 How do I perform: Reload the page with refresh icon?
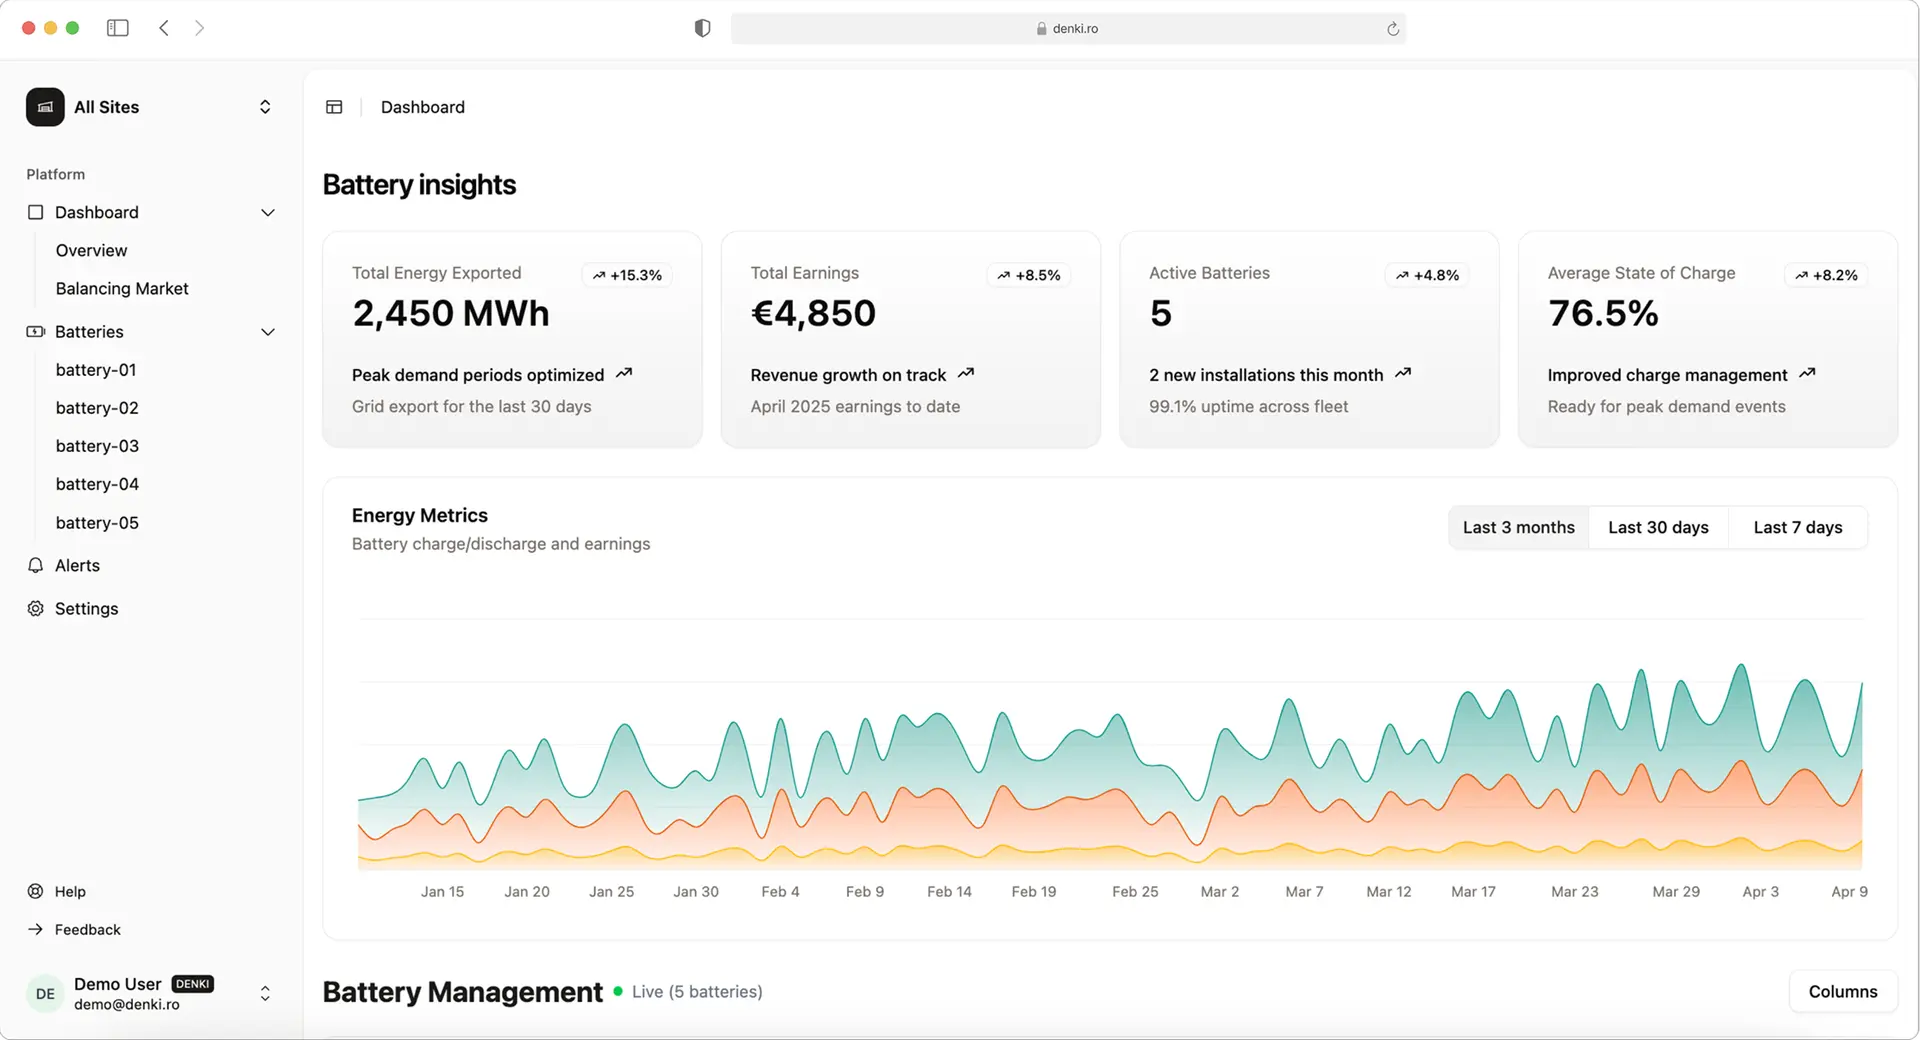(x=1392, y=29)
